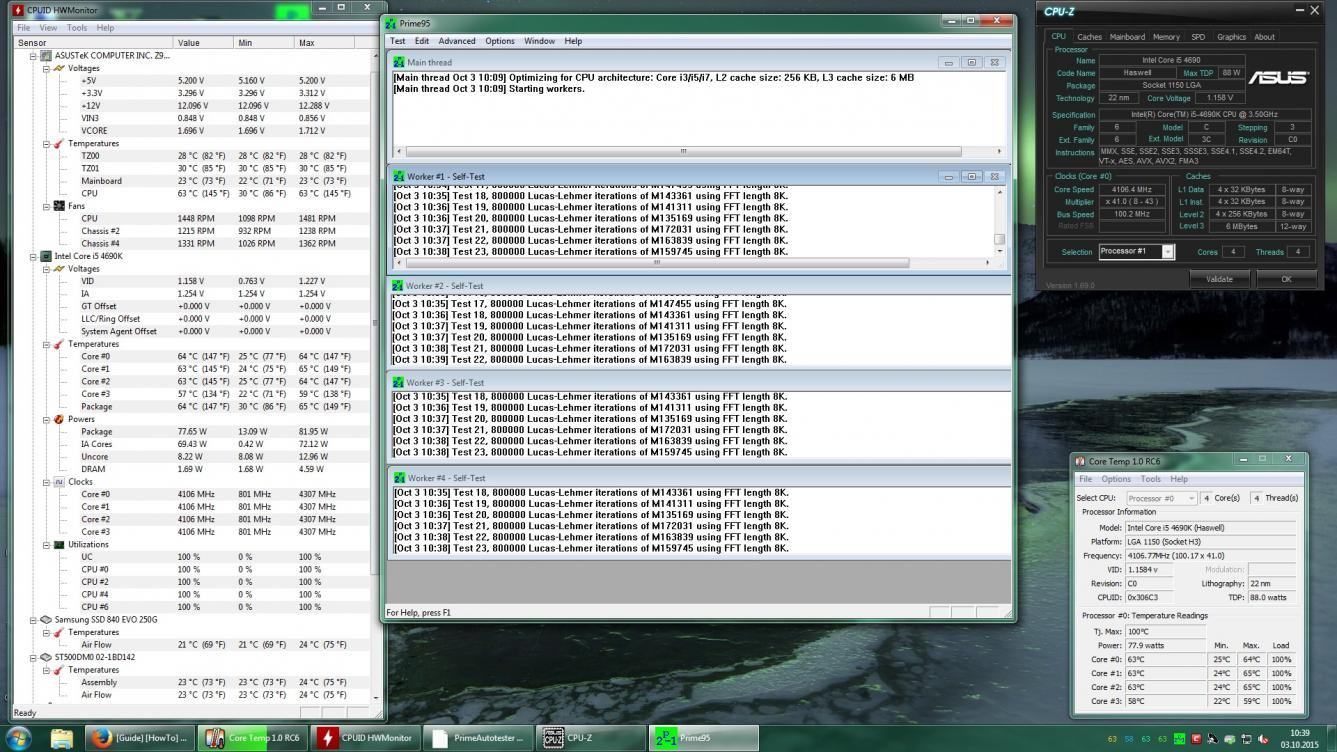Click the Validate button in CPU-Z
The width and height of the screenshot is (1337, 752).
1219,279
